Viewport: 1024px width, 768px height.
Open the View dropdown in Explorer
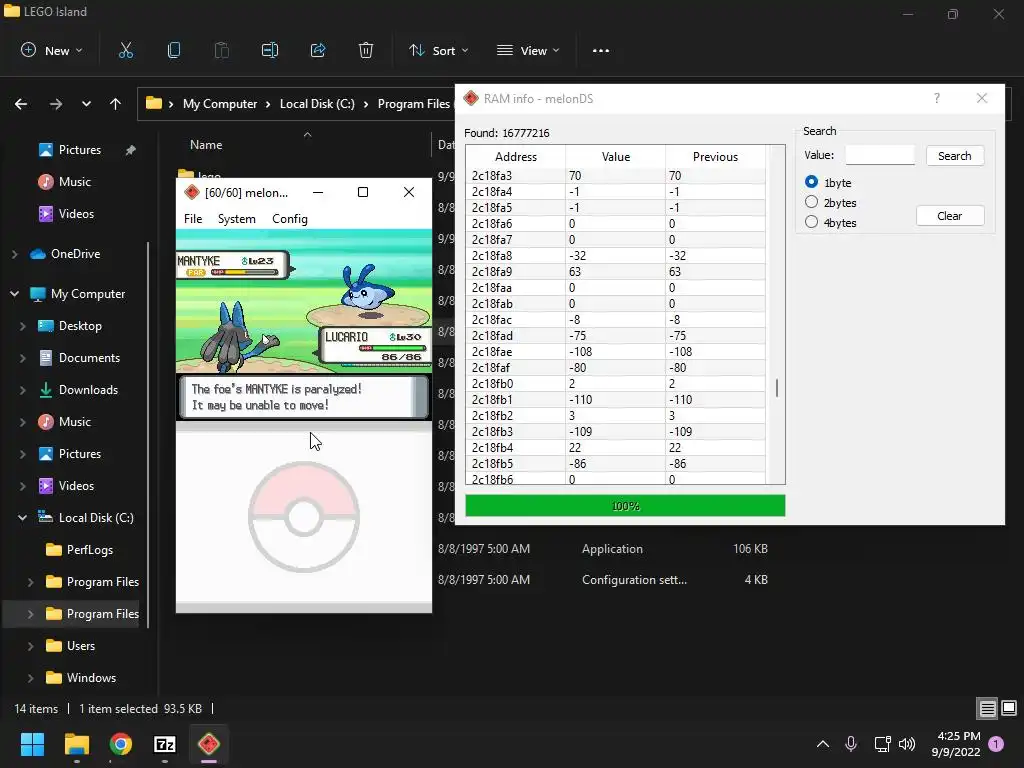[528, 50]
